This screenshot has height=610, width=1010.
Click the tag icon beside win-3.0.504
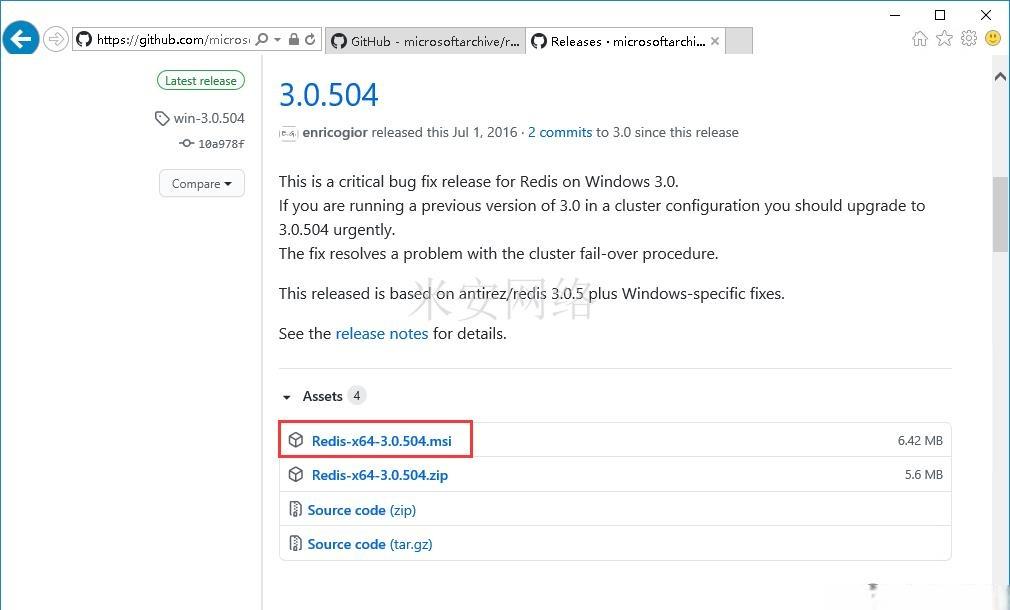(162, 119)
